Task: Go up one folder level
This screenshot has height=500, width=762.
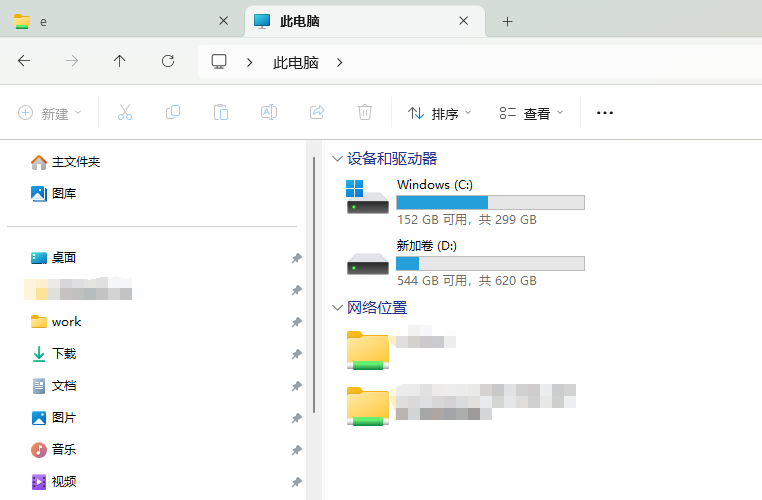Action: point(120,61)
